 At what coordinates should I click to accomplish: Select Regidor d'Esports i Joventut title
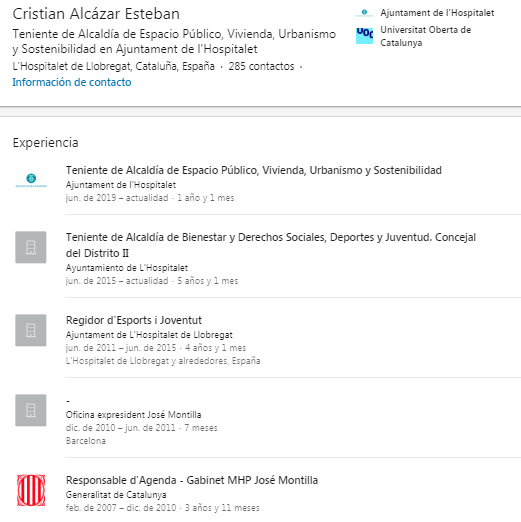[134, 320]
